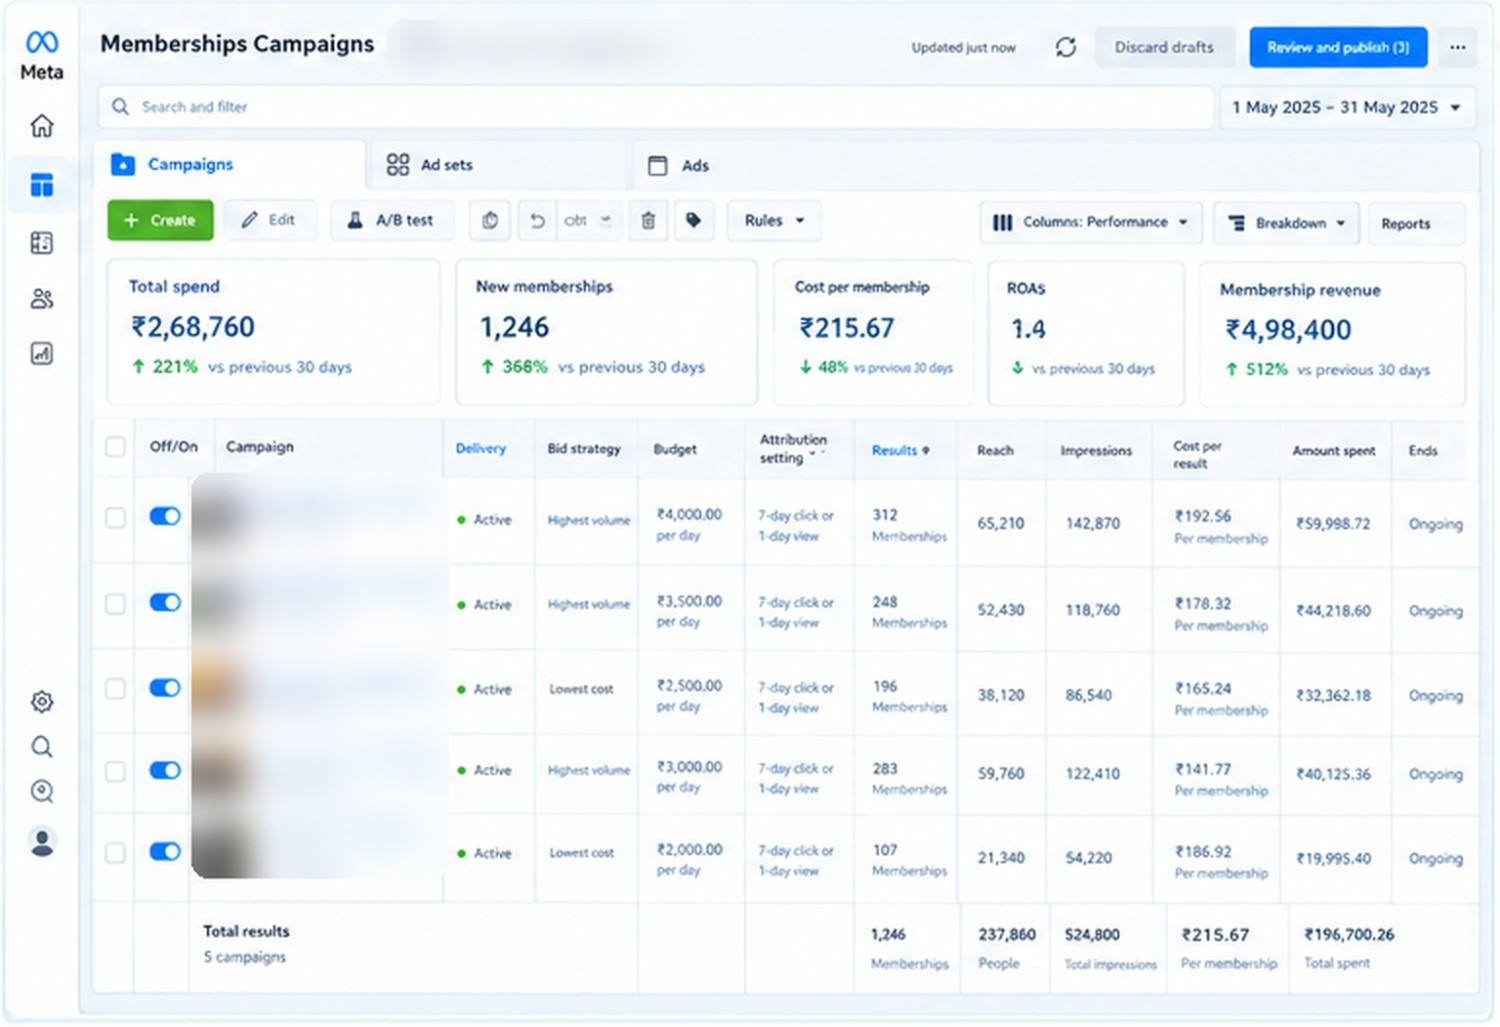Toggle off the campaign with 196 memberships

click(165, 688)
